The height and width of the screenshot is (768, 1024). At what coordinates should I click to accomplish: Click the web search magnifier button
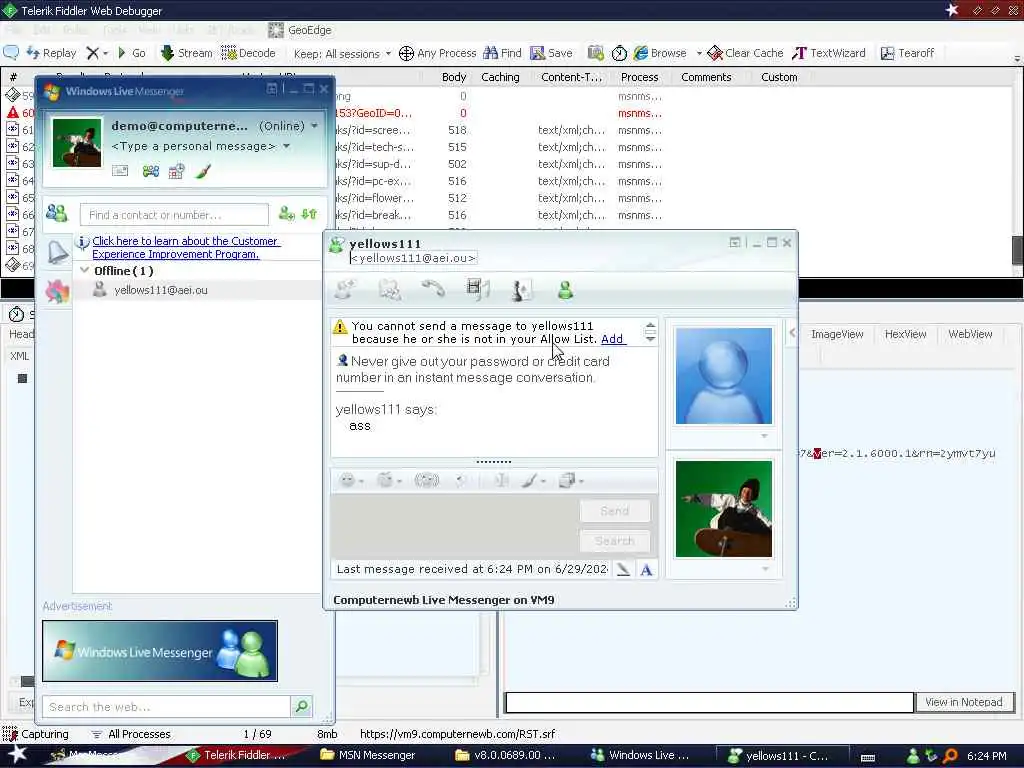(x=302, y=707)
